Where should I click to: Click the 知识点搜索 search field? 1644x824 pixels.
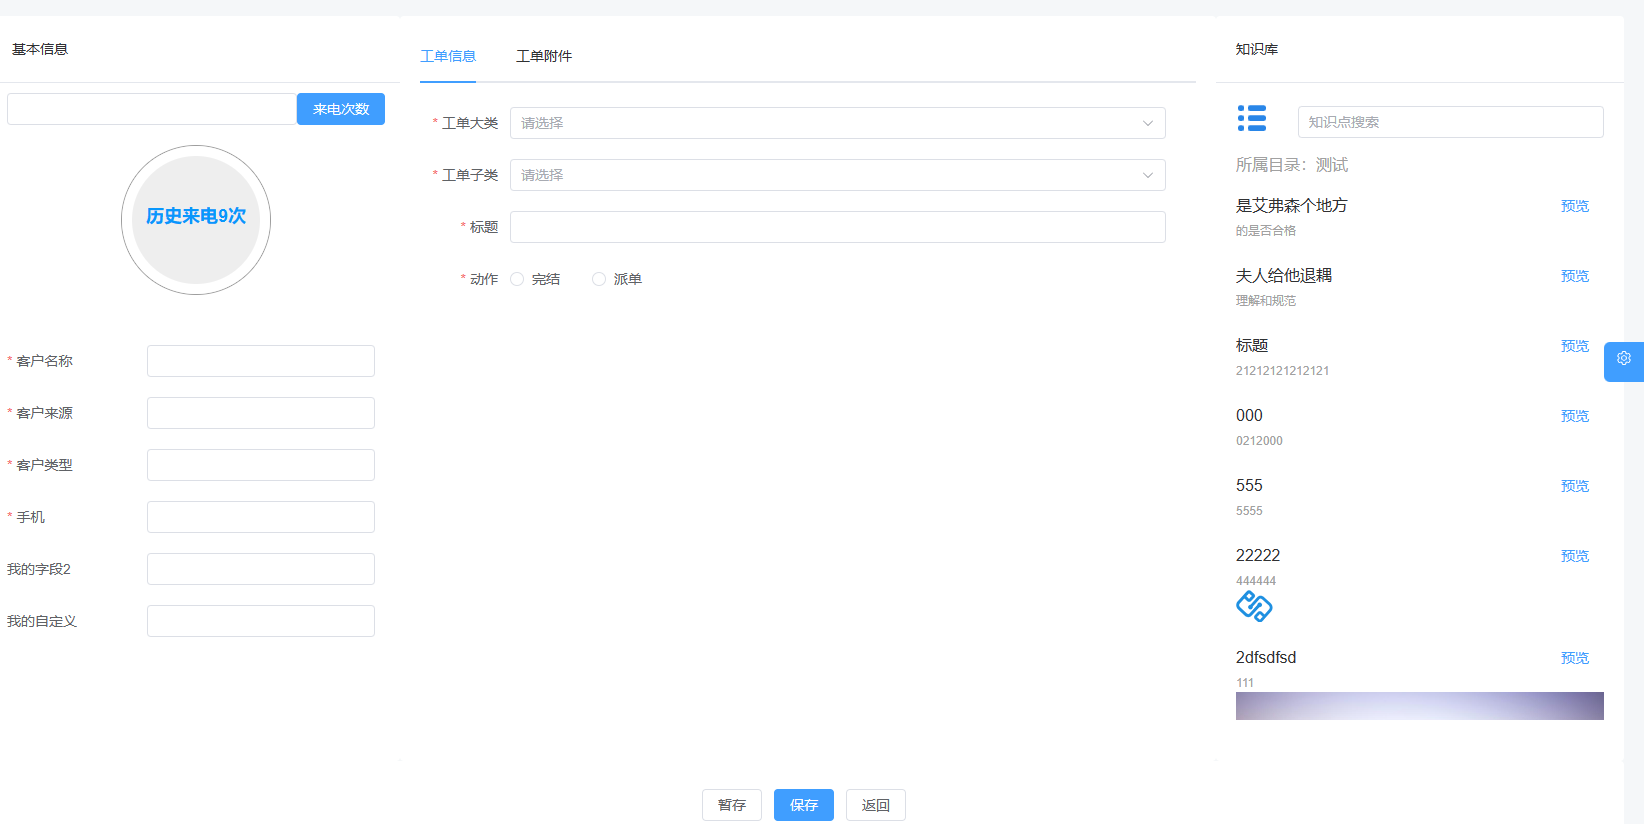(1451, 122)
